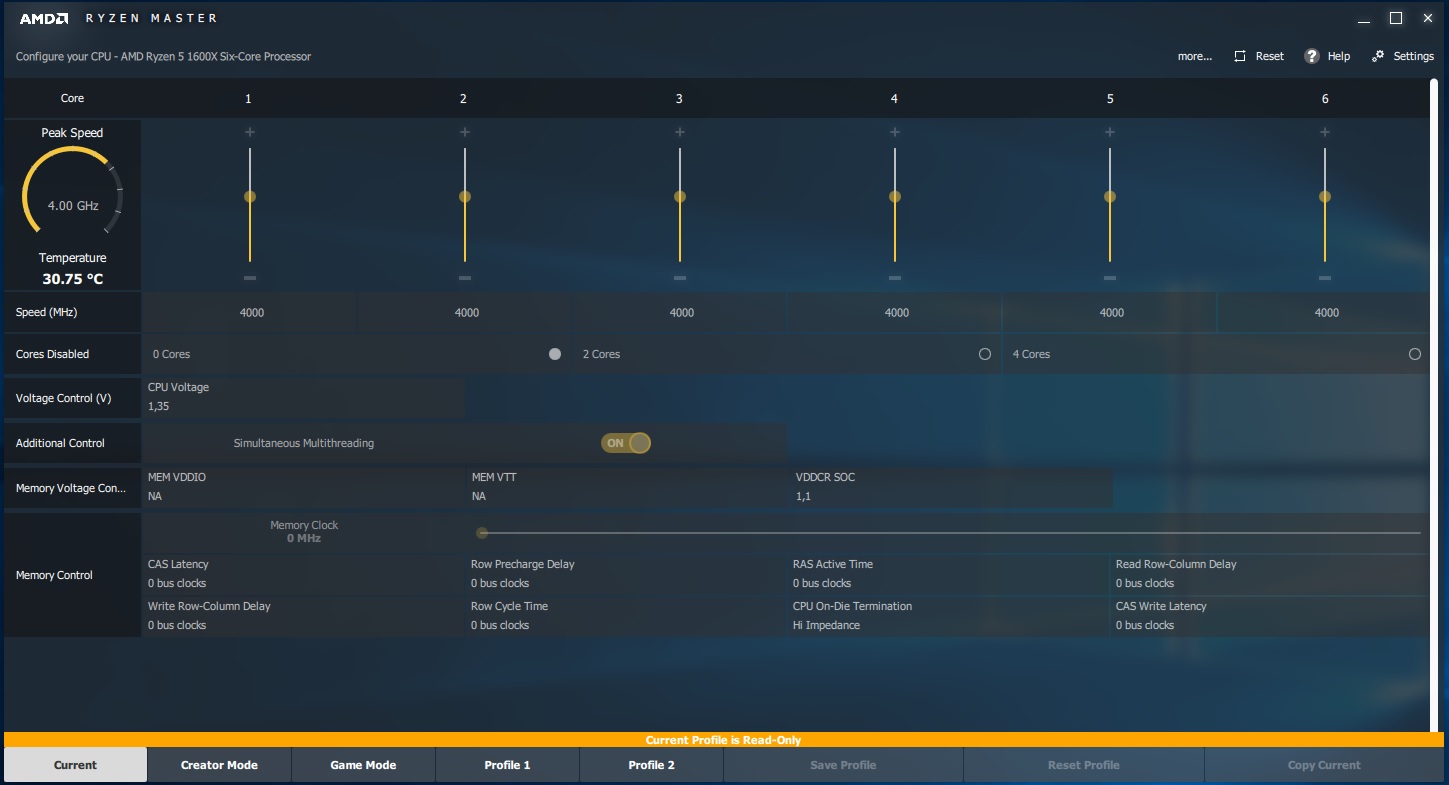Click the Copy Current button
1449x785 pixels.
click(1324, 765)
